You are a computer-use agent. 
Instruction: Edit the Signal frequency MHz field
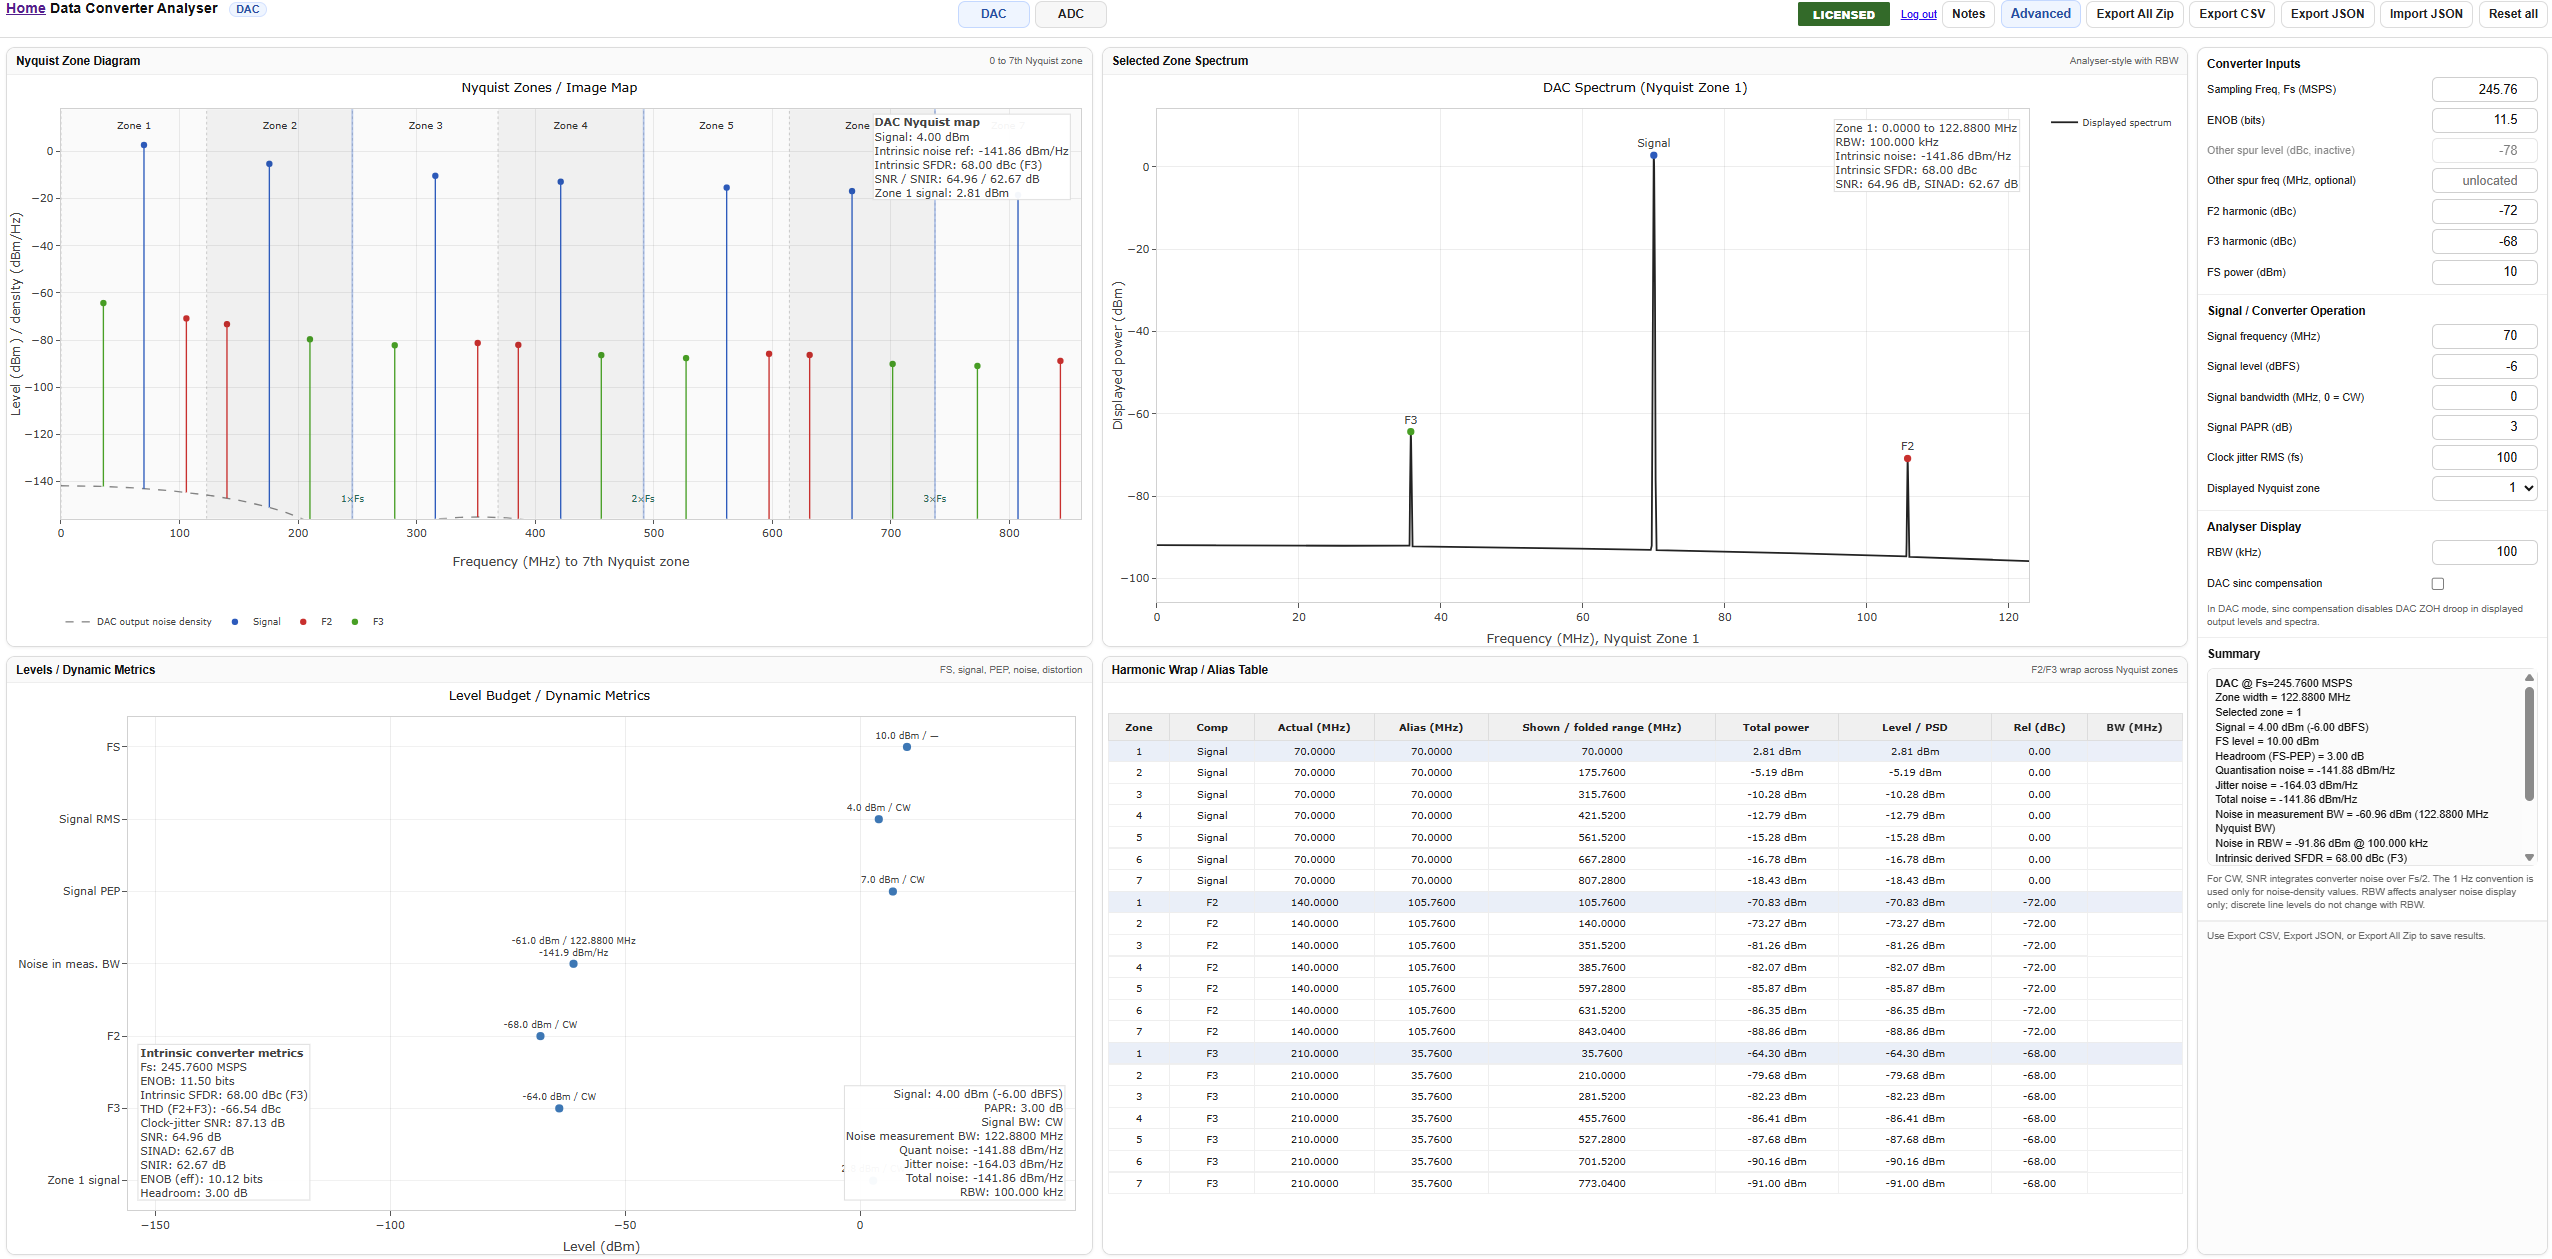(x=2484, y=336)
